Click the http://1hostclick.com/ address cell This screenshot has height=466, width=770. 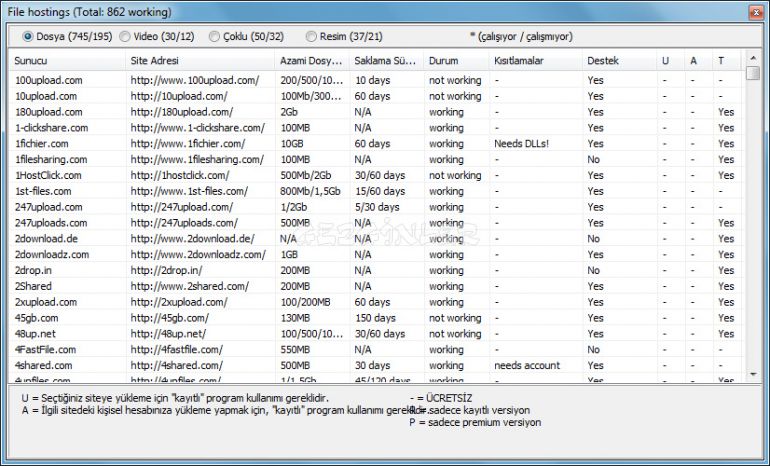click(x=180, y=175)
